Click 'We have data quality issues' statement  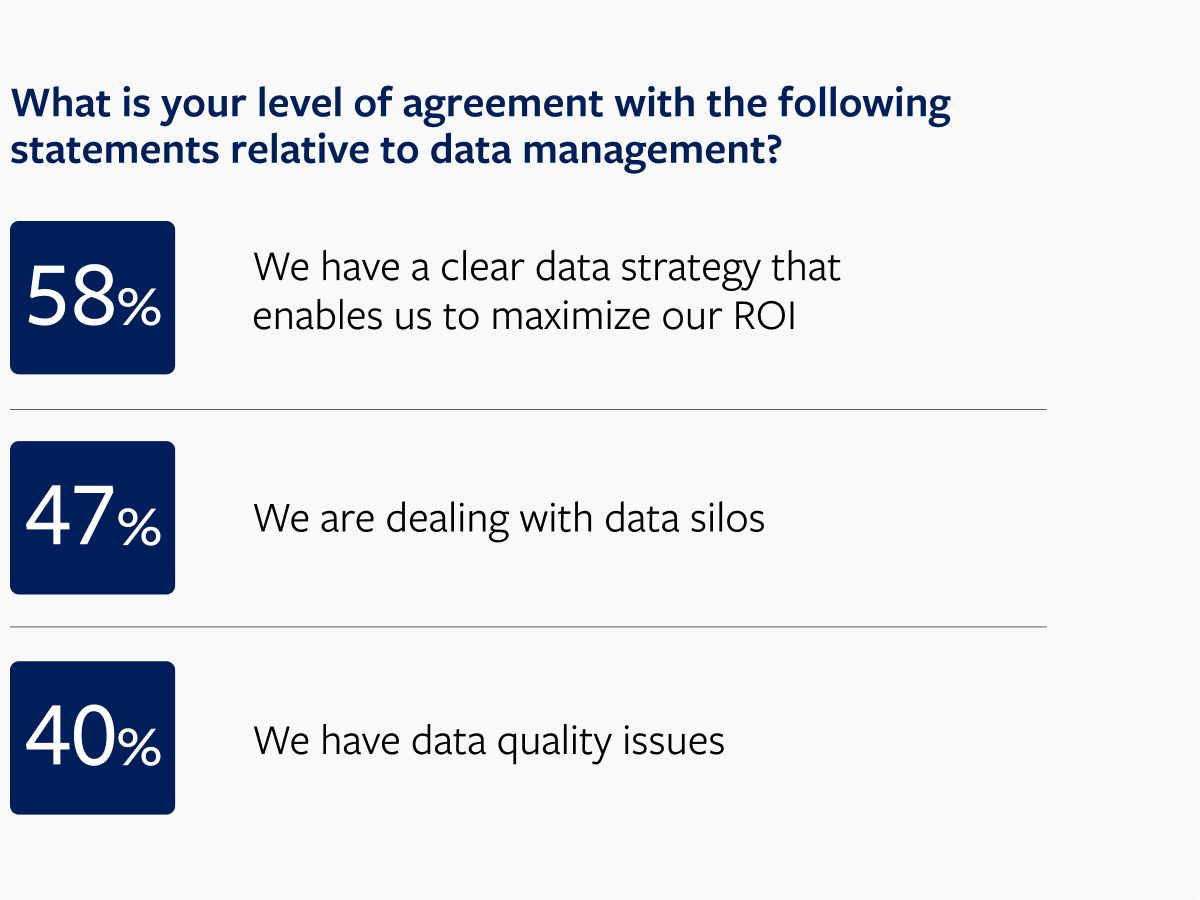point(489,741)
